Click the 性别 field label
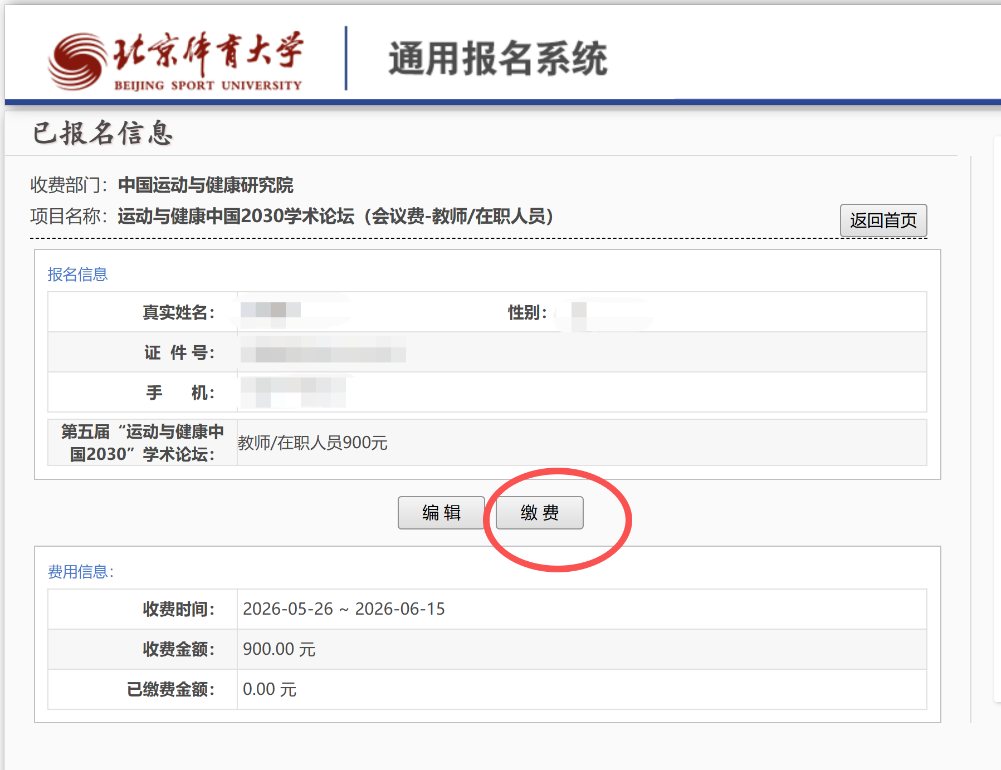The width and height of the screenshot is (1001, 770). pos(527,312)
